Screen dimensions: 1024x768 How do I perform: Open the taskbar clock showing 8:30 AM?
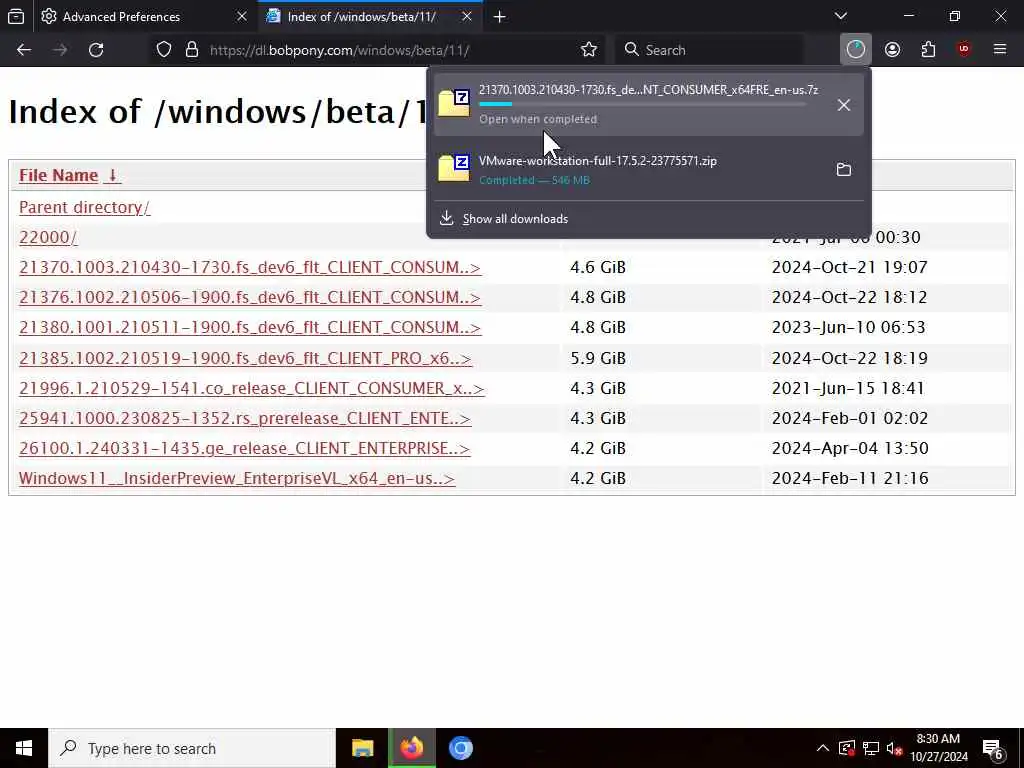point(938,748)
